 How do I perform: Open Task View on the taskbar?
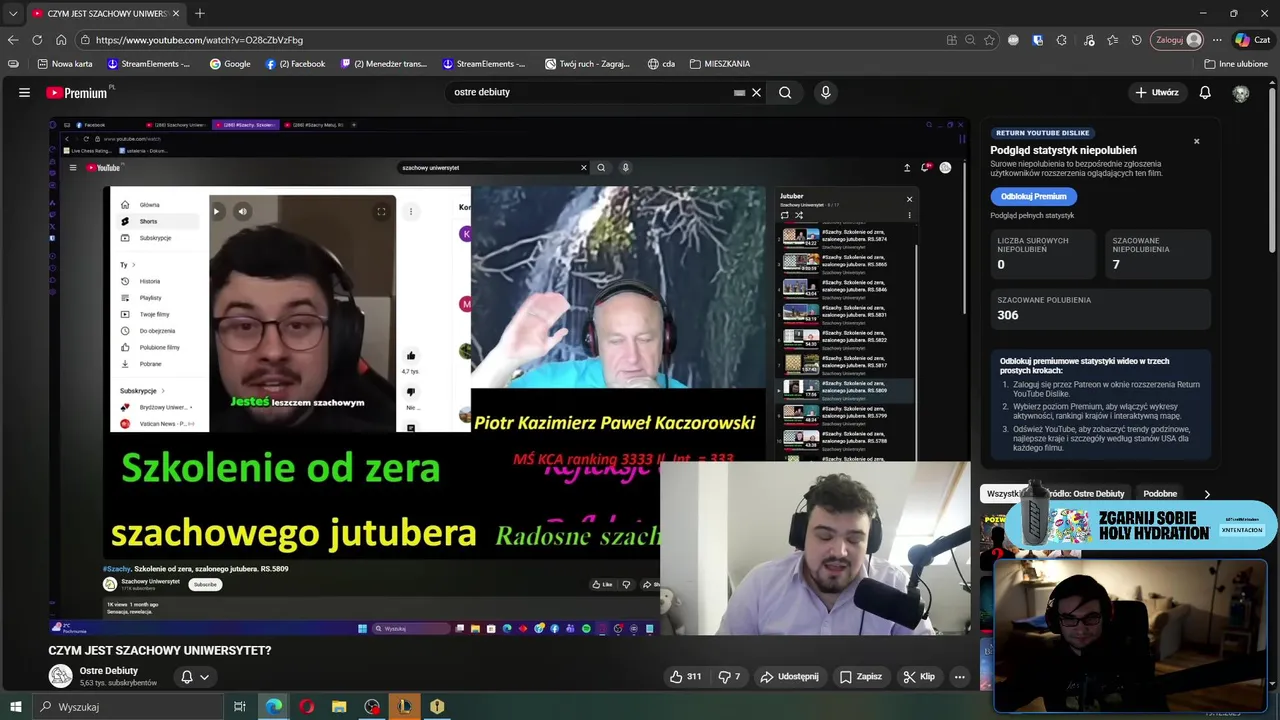240,707
